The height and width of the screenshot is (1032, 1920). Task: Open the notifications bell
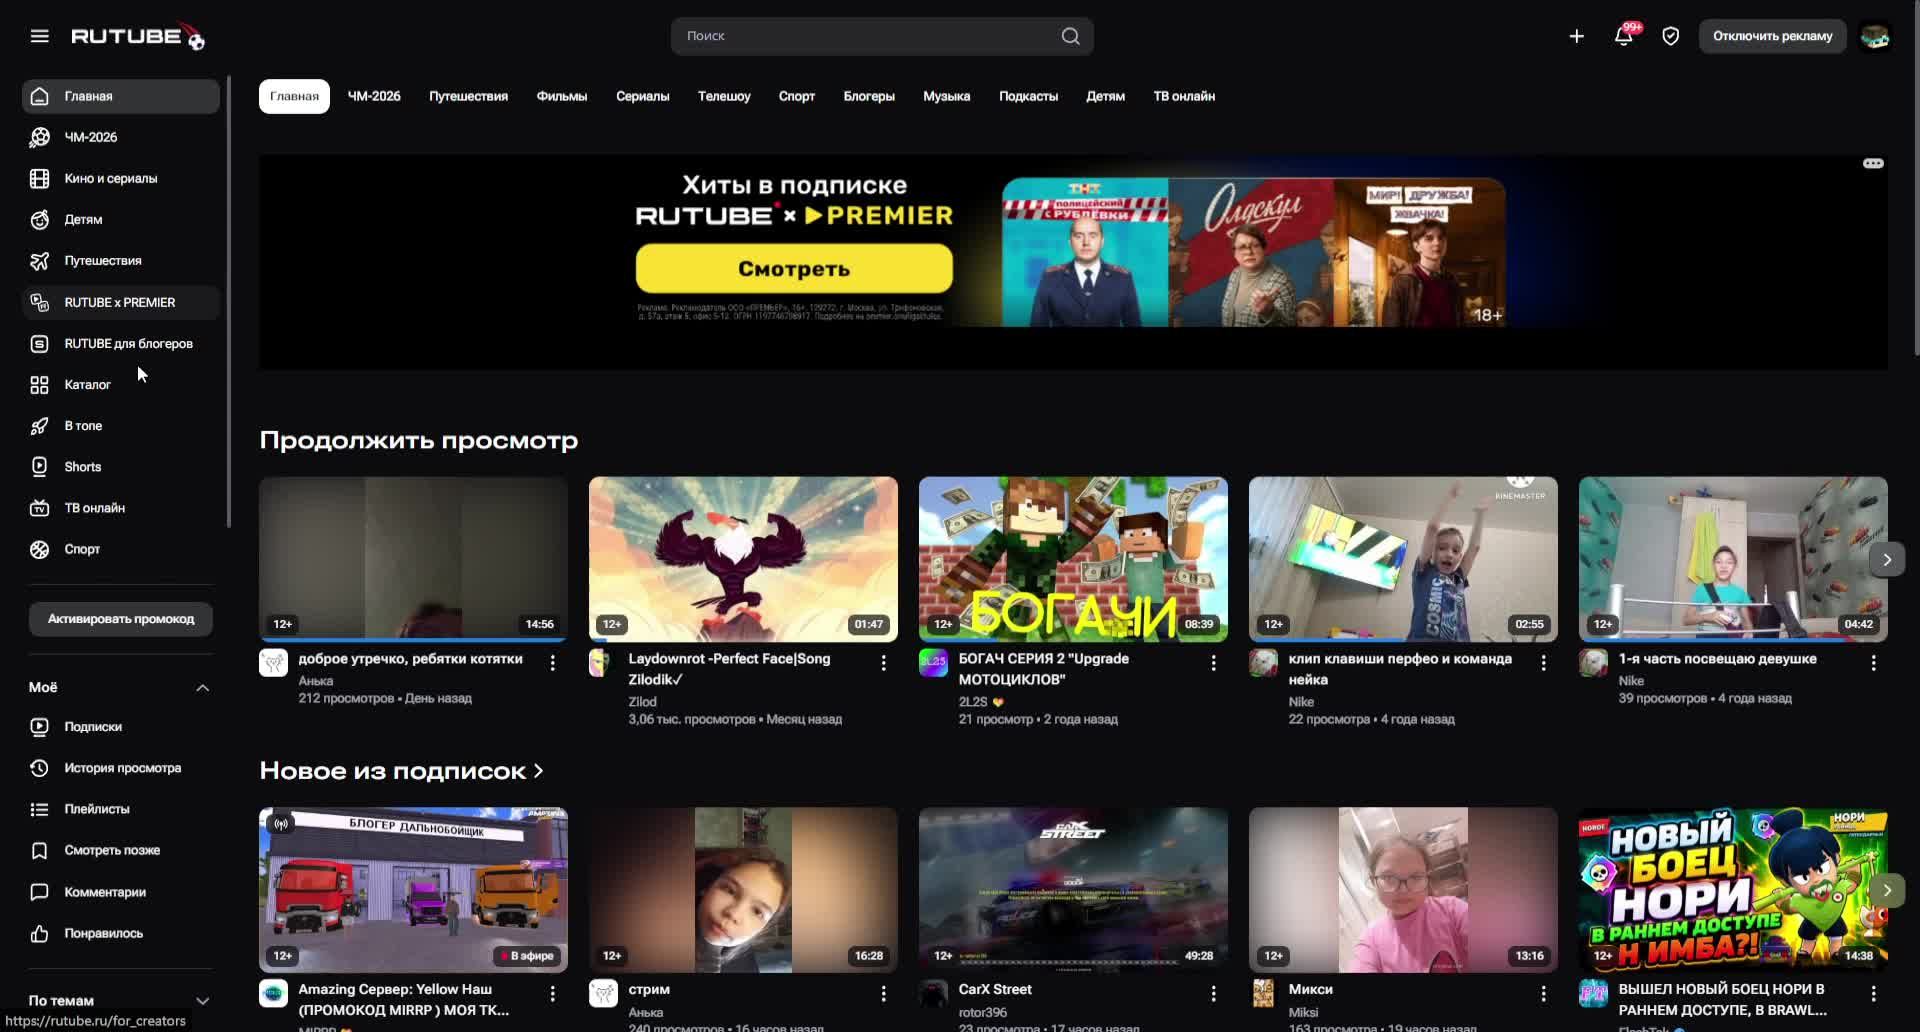coord(1624,36)
